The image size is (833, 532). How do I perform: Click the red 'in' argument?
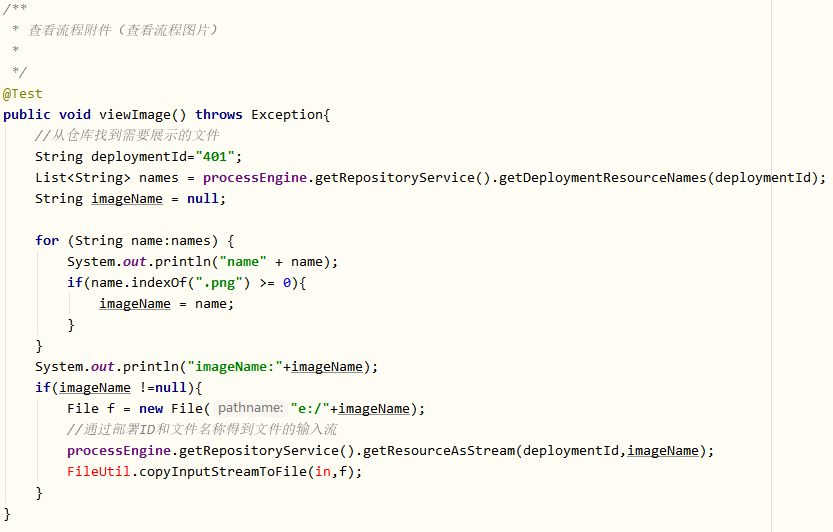[323, 471]
